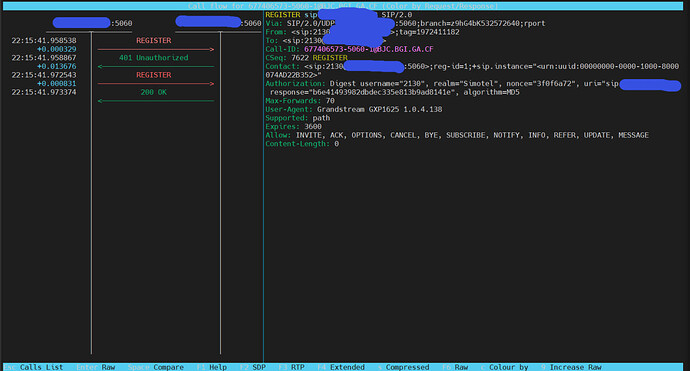This screenshot has height=371, width=690.
Task: Click the +0.013676 time delta
Action: (x=57, y=66)
